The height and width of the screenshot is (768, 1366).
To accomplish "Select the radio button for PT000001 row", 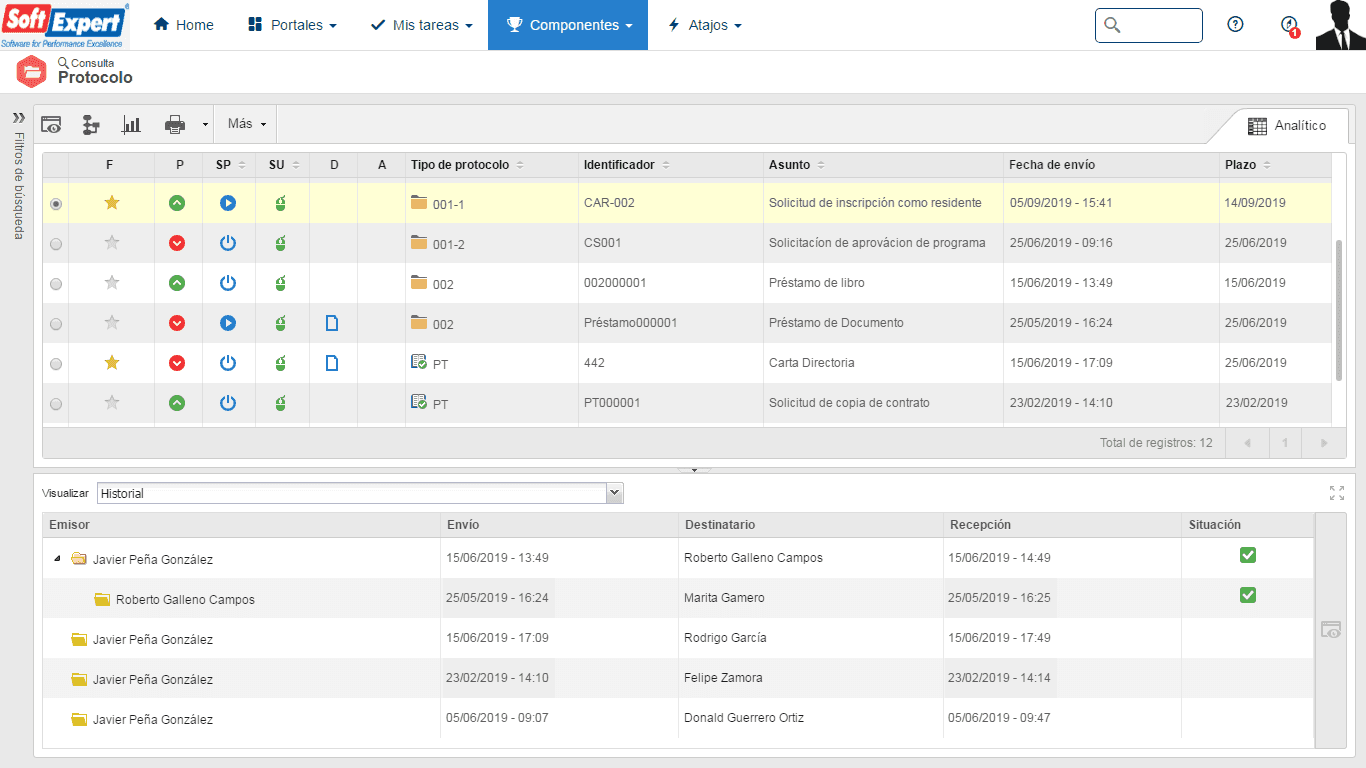I will (x=56, y=403).
